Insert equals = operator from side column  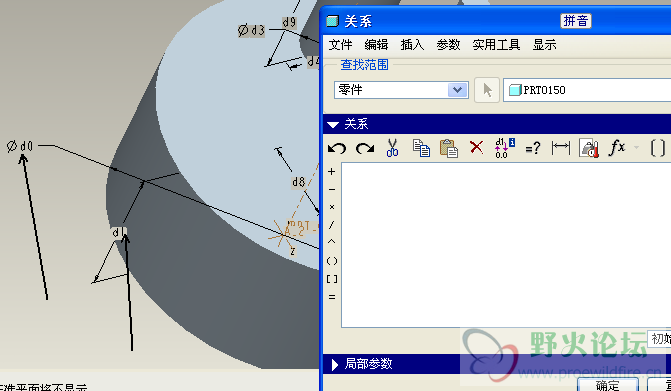click(332, 297)
